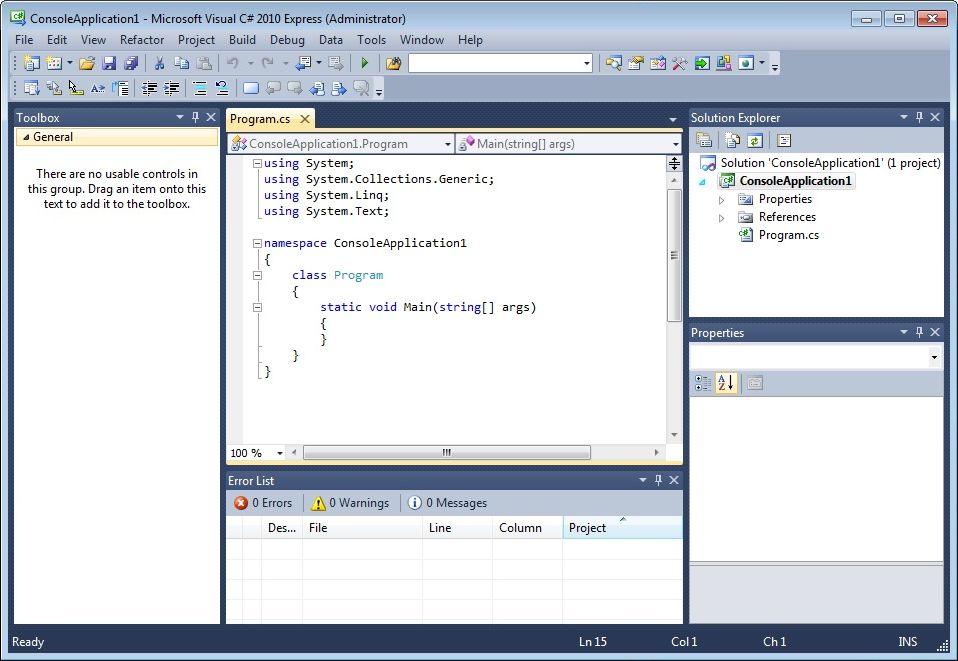Viewport: 958px width, 661px height.
Task: Click the Navigate Backward icon
Action: 304,63
